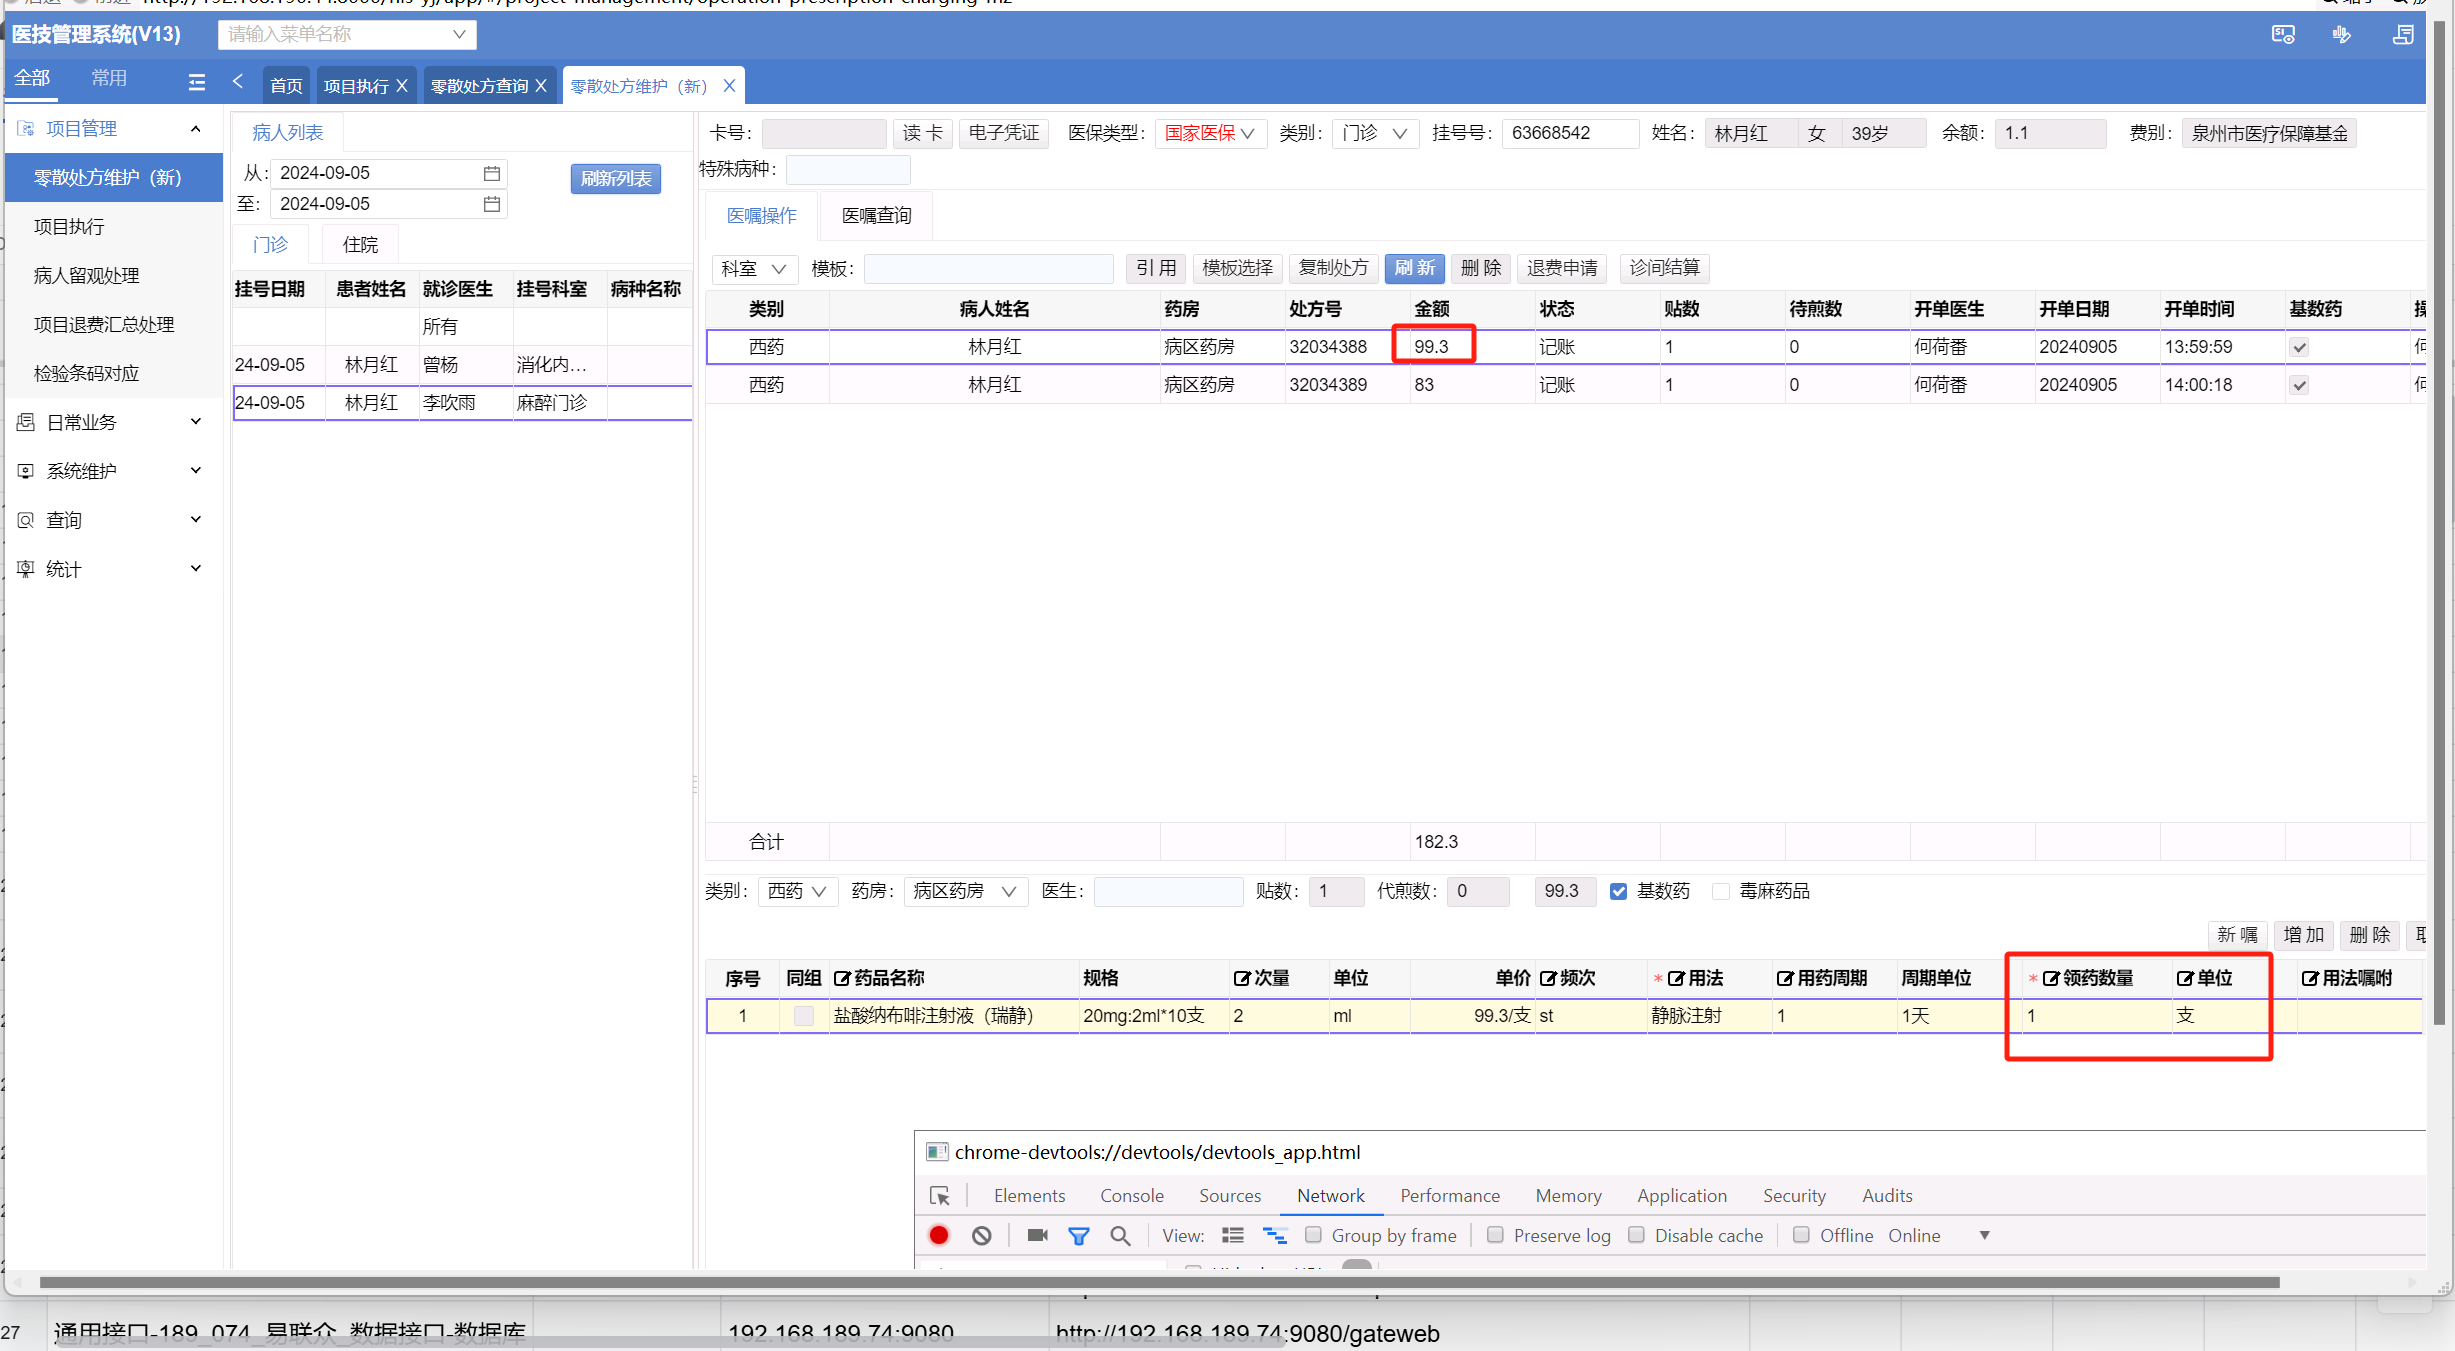Toggle the 基数药 checkbox

pos(1618,891)
